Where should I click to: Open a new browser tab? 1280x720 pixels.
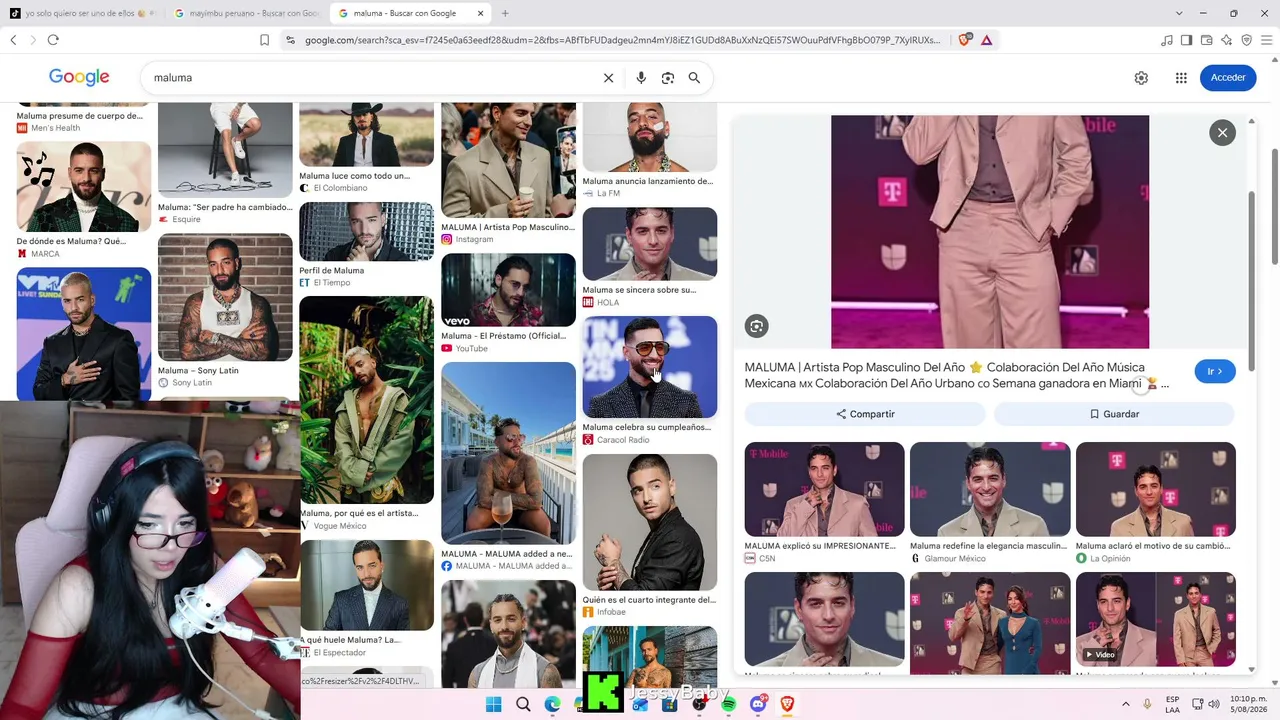tap(505, 13)
